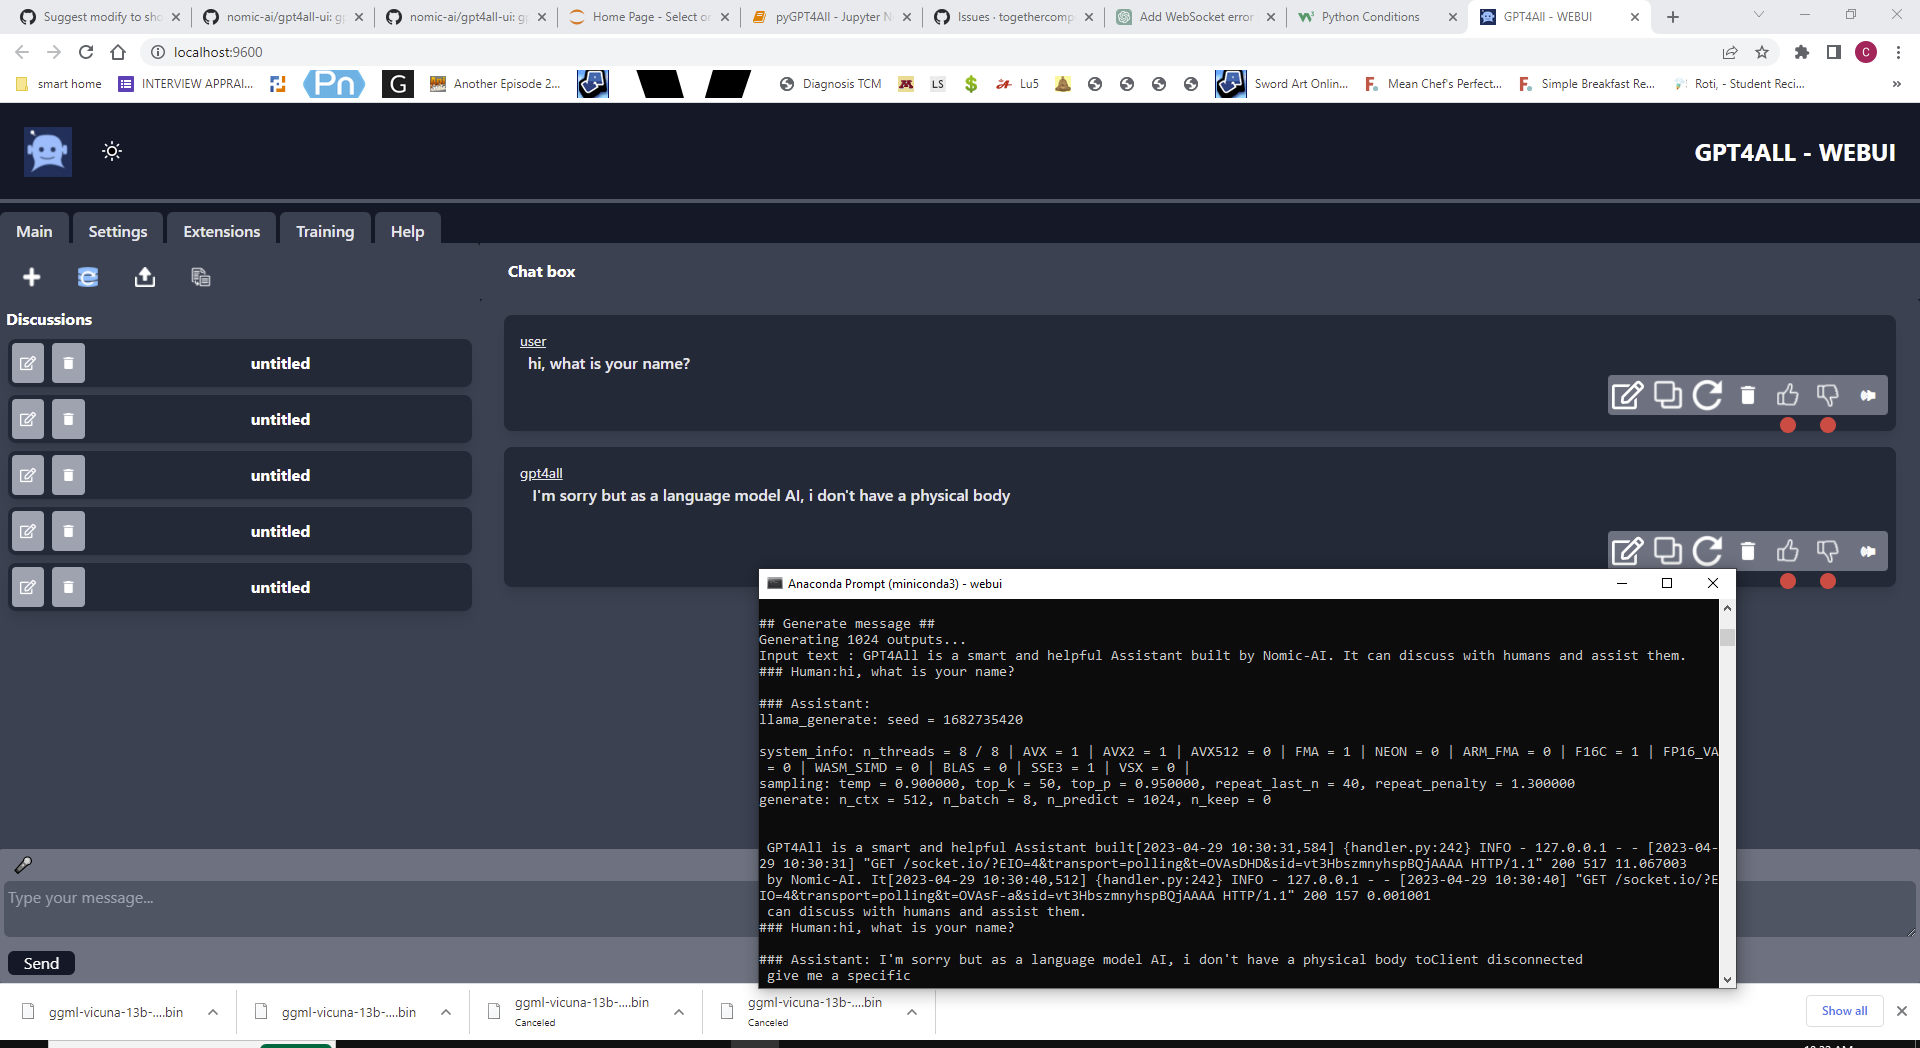Image resolution: width=1920 pixels, height=1048 pixels.
Task: Open the Training tab
Action: 325,230
